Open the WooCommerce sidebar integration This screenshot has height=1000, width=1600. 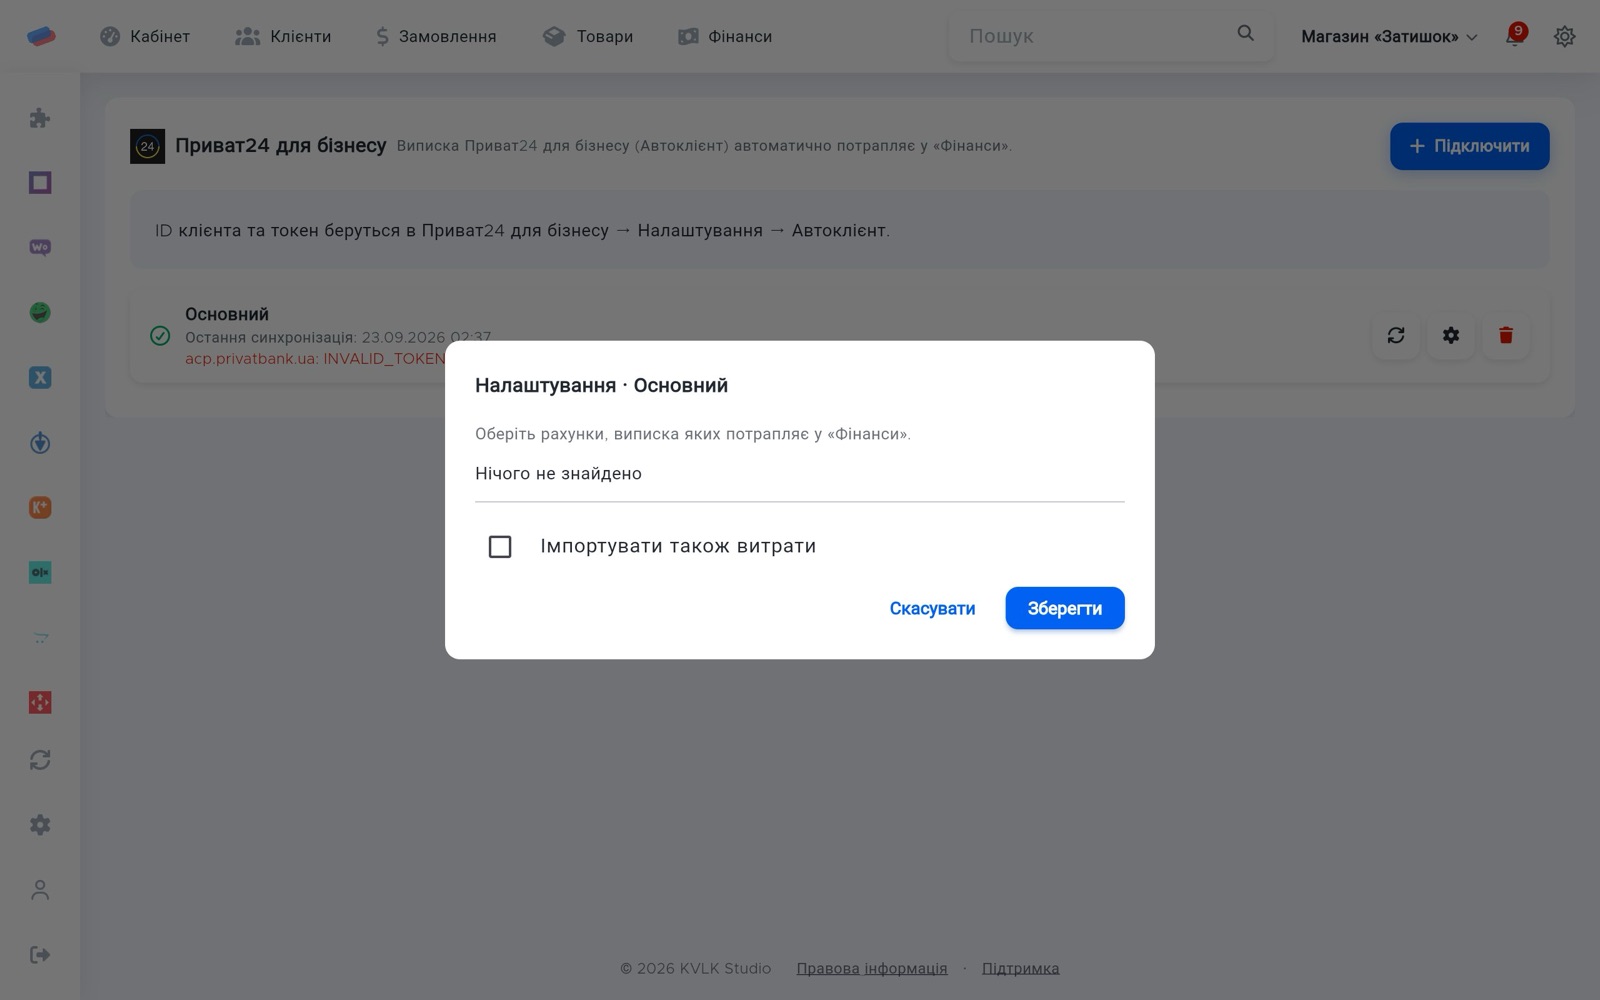tap(40, 247)
